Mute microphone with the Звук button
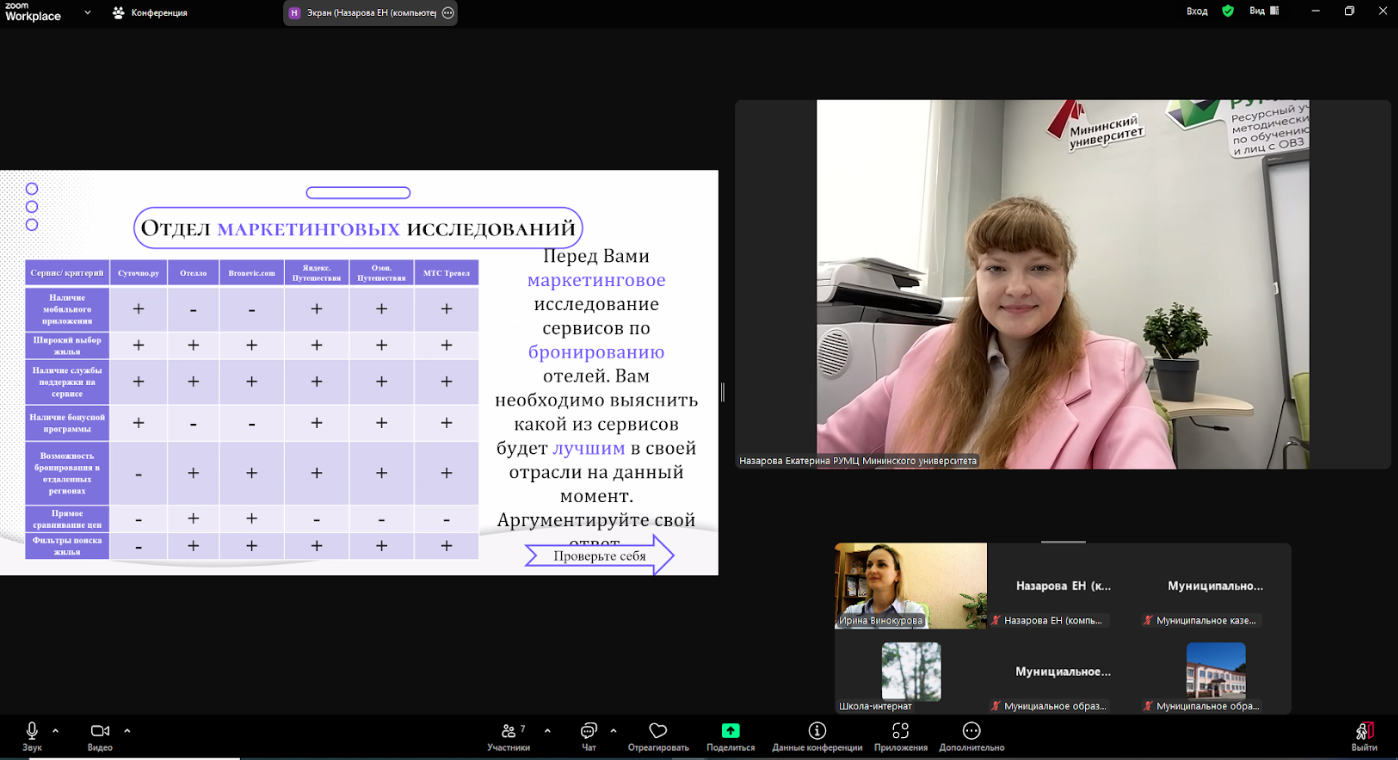Image resolution: width=1398 pixels, height=760 pixels. pyautogui.click(x=32, y=736)
